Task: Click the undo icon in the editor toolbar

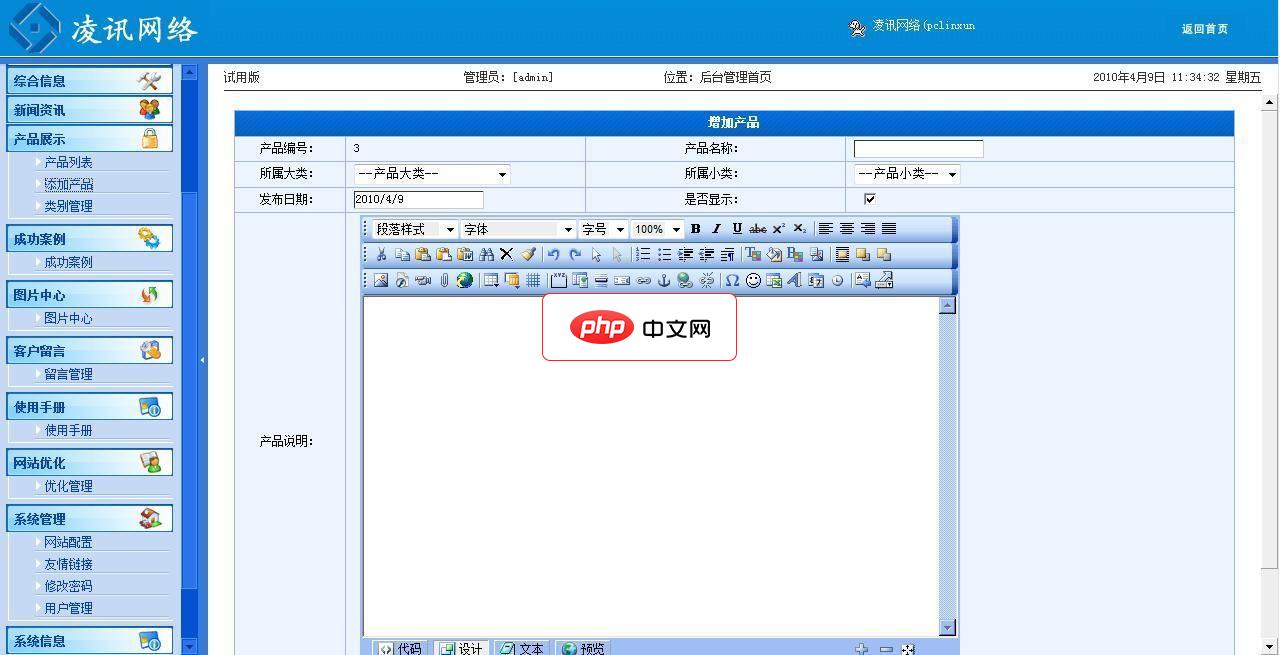Action: [x=554, y=253]
